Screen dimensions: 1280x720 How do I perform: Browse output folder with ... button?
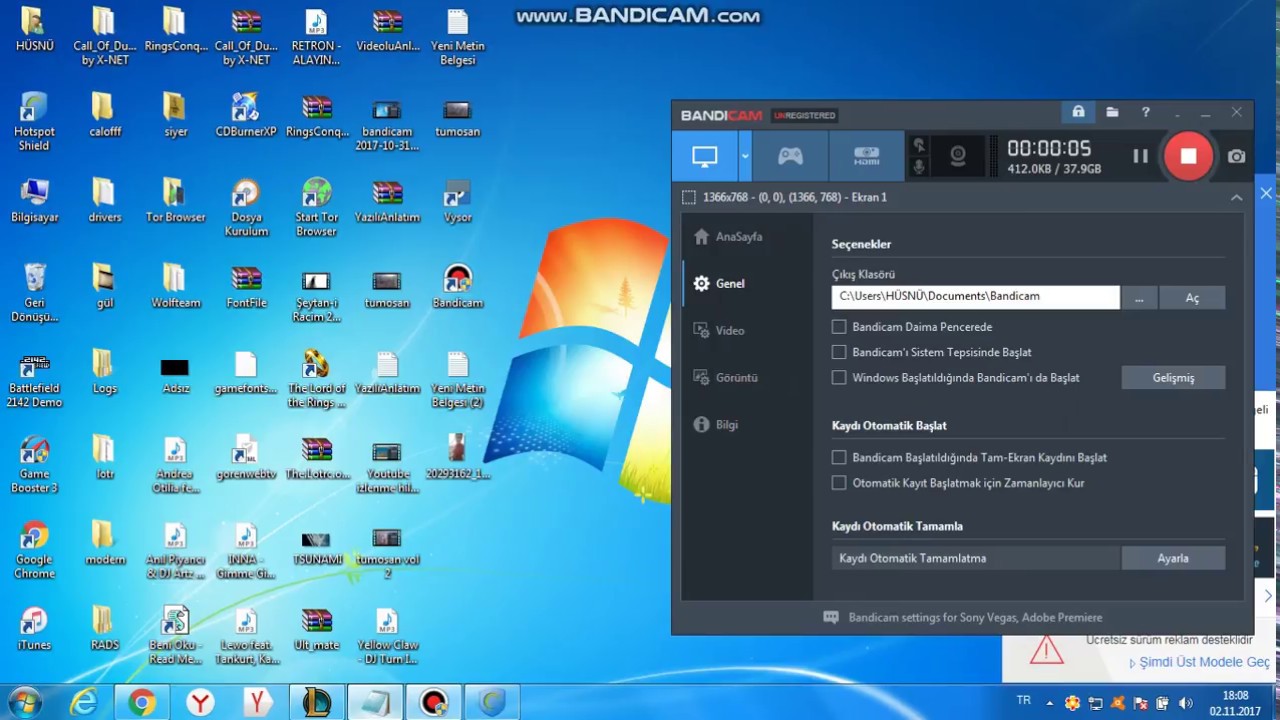tap(1139, 297)
